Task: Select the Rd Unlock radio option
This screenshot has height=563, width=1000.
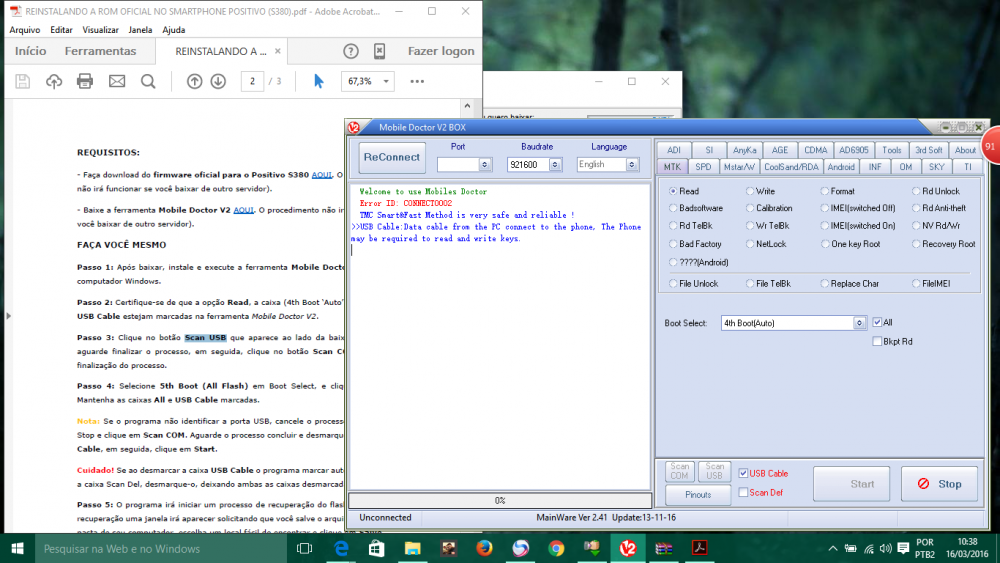Action: pyautogui.click(x=936, y=191)
